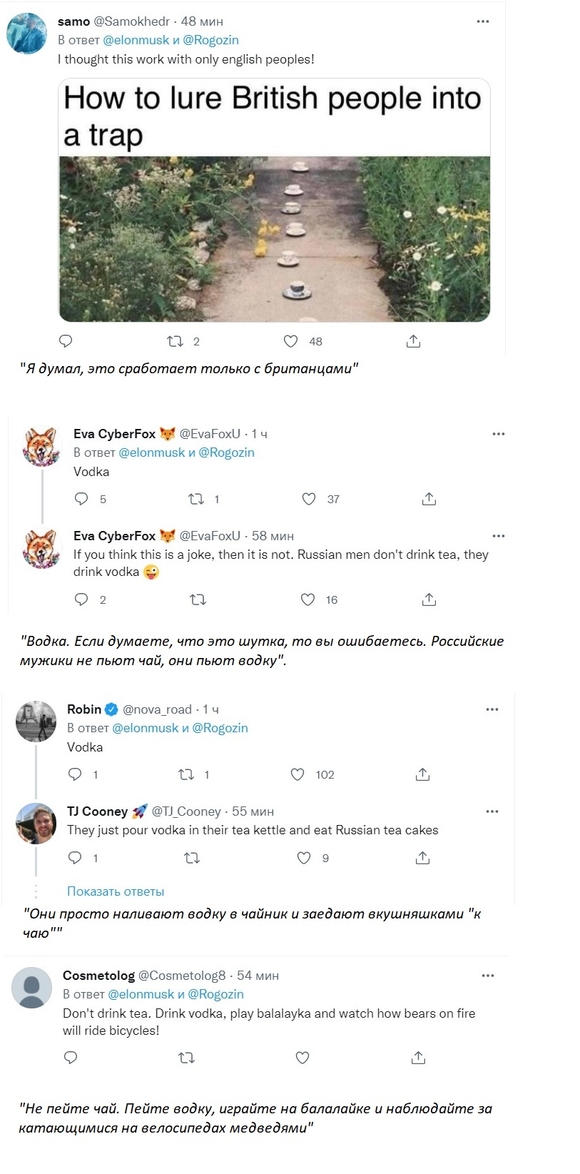The width and height of the screenshot is (580, 1174).
Task: Open three-dot menu on TJ Cooney's tweet
Action: point(493,812)
